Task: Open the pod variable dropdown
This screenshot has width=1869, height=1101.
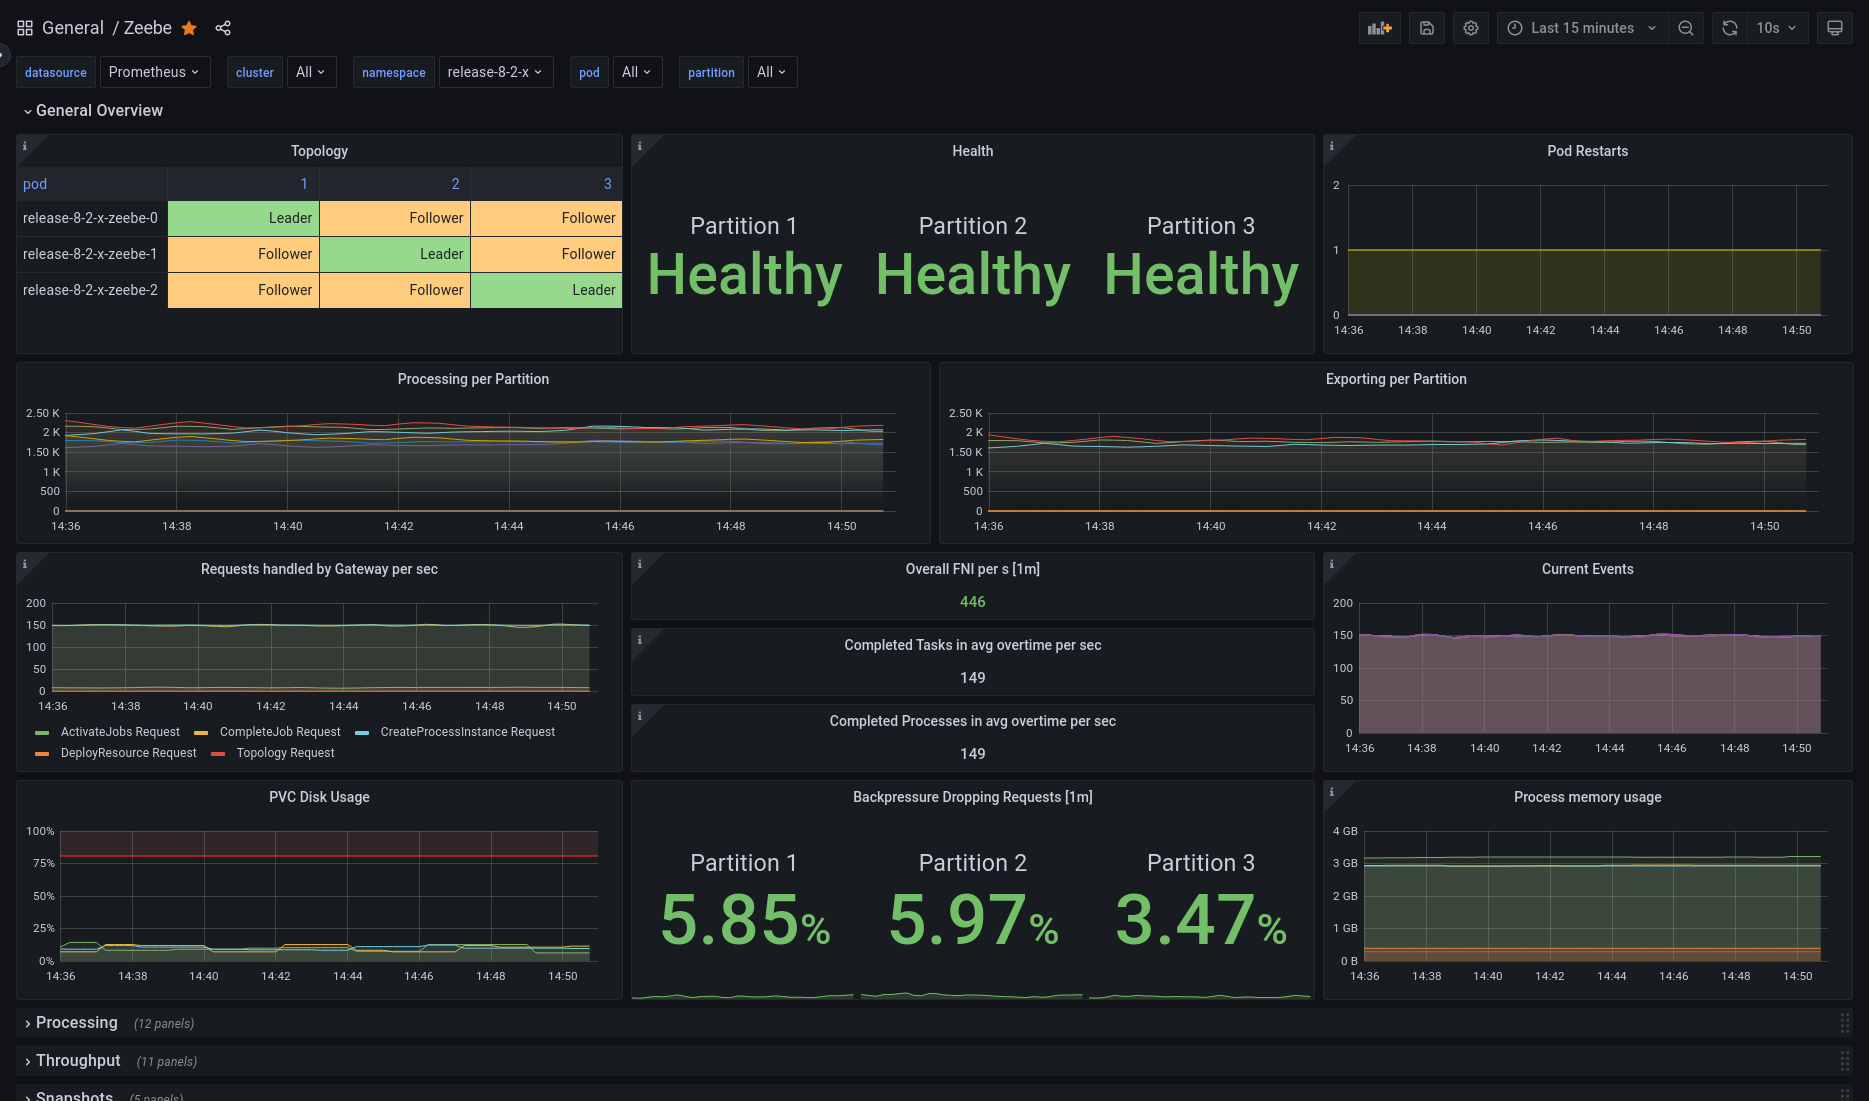Action: [637, 71]
